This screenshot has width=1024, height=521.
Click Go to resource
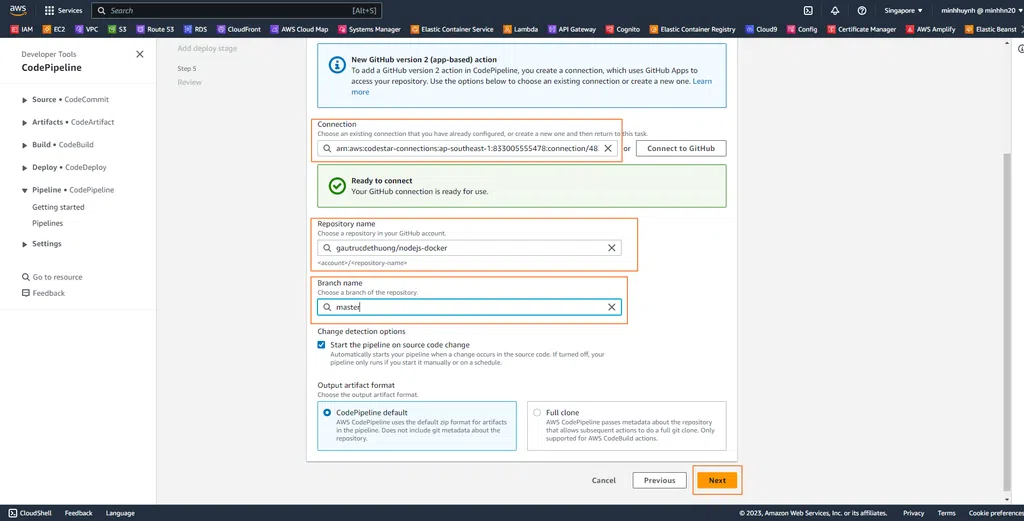point(52,277)
